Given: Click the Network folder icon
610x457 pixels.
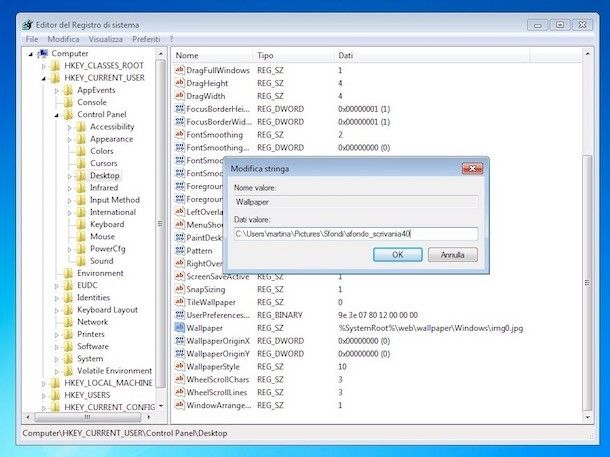Looking at the screenshot, I should [x=68, y=322].
